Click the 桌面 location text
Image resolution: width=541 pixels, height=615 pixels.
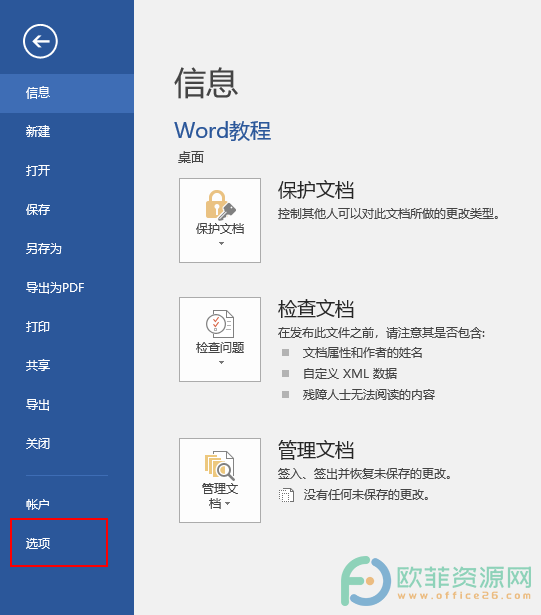point(191,158)
